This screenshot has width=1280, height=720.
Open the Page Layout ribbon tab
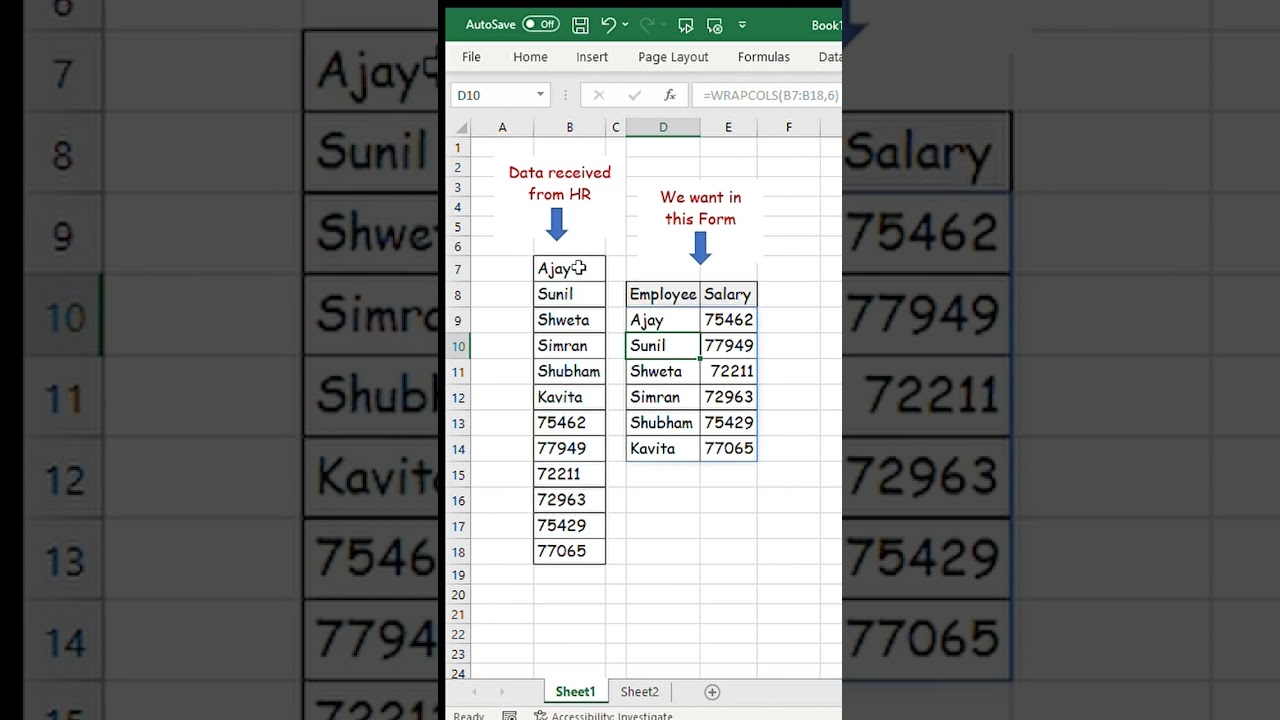pos(673,57)
